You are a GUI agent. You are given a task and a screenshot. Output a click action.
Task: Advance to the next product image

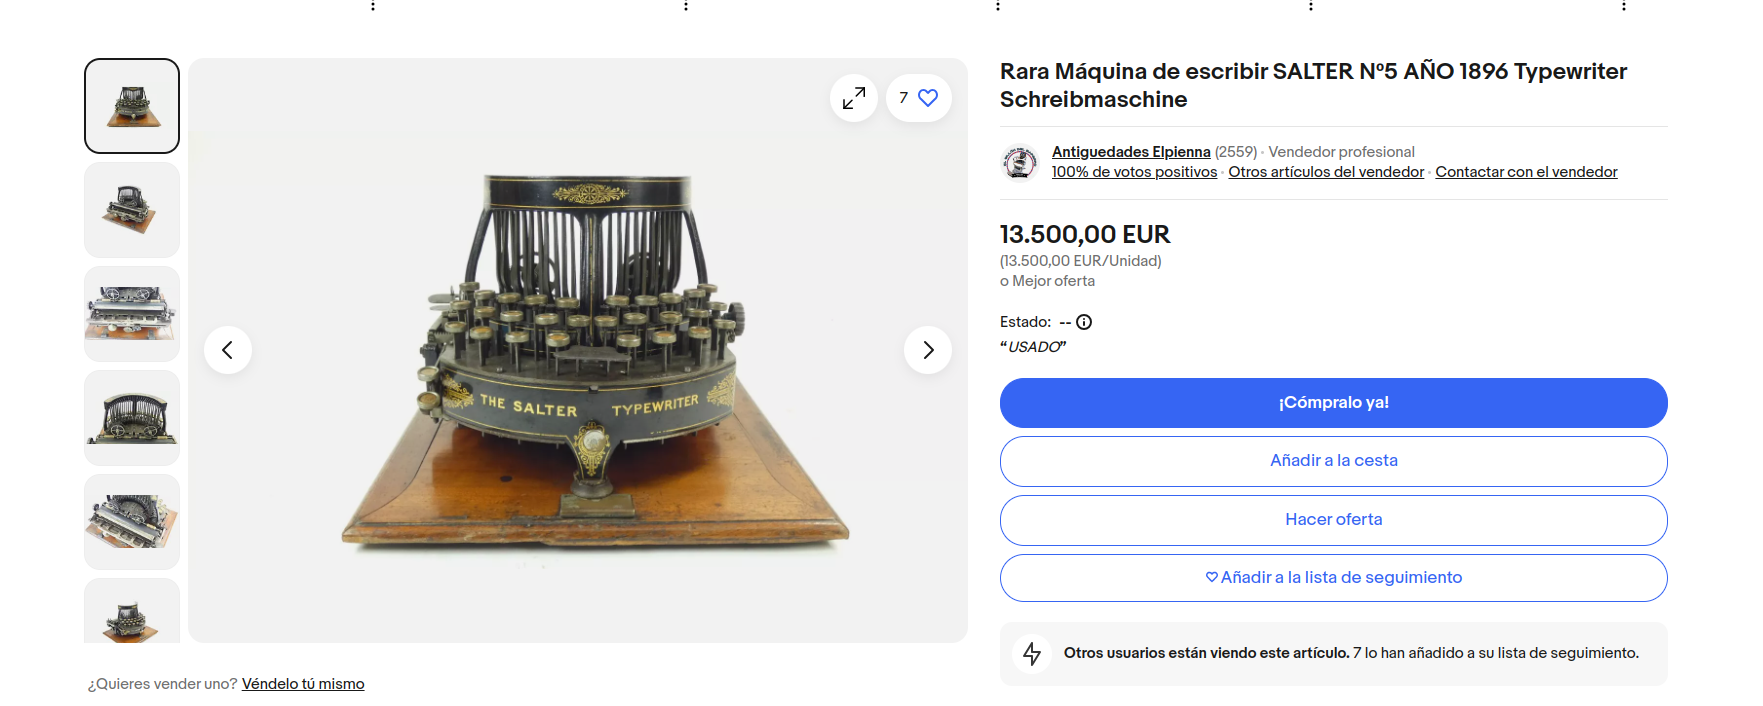[928, 350]
